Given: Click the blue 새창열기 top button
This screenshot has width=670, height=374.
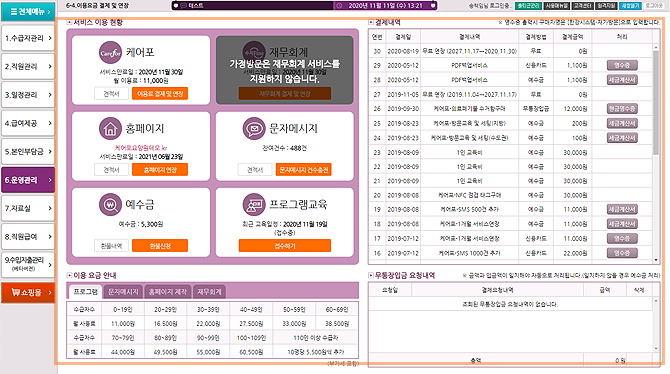Looking at the screenshot, I should pos(630,6).
